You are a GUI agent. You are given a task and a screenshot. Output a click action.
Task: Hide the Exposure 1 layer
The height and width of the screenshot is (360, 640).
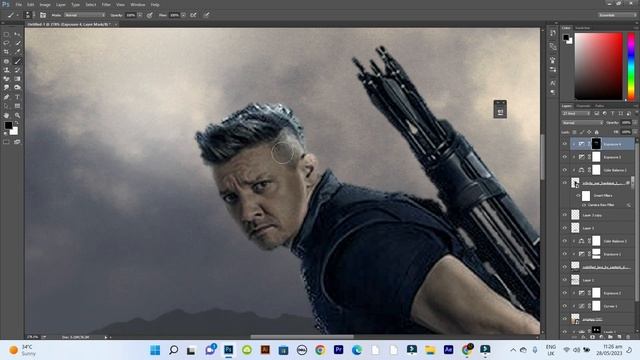click(x=565, y=254)
